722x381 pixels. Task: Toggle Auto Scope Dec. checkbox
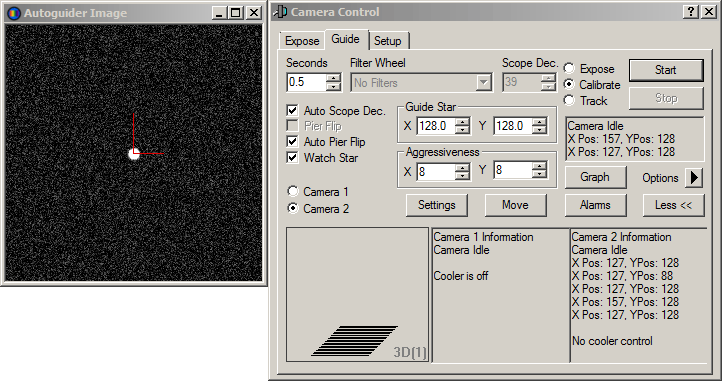(x=292, y=111)
